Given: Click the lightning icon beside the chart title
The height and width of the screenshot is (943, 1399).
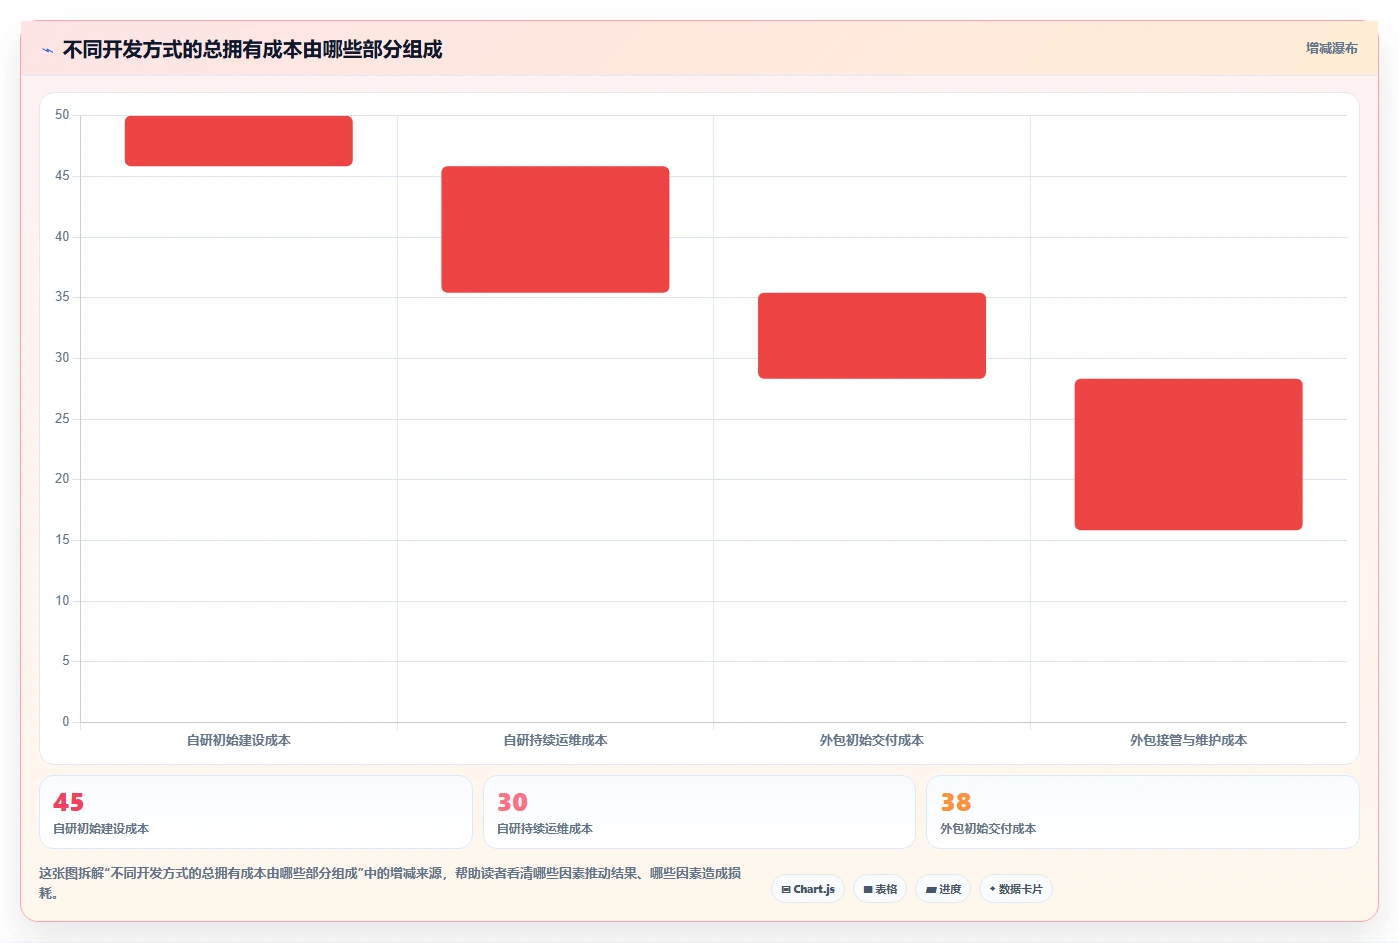Looking at the screenshot, I should [x=47, y=50].
